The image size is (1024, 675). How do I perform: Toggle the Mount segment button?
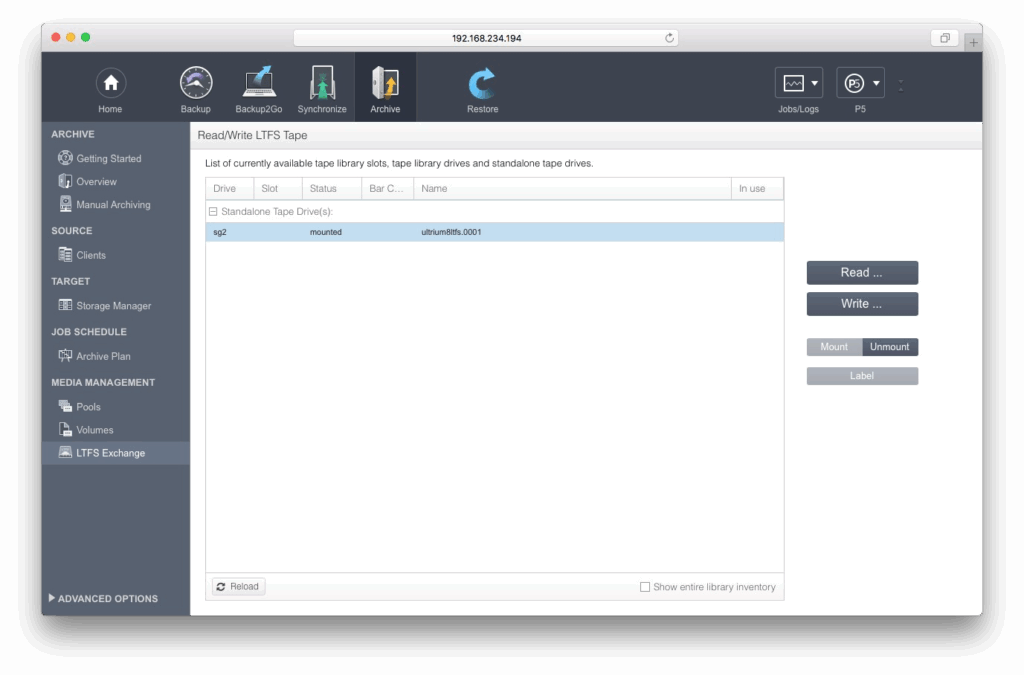pyautogui.click(x=834, y=347)
